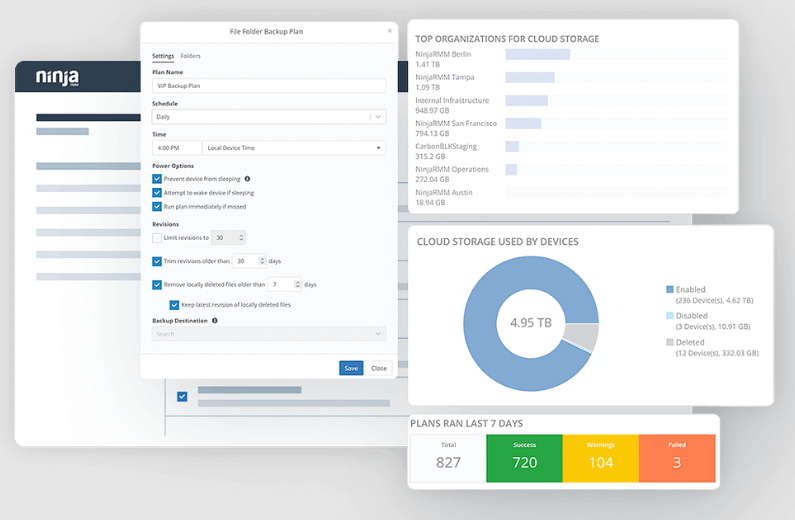
Task: Click the NinjaRMM Operations storage bar
Action: coord(511,169)
